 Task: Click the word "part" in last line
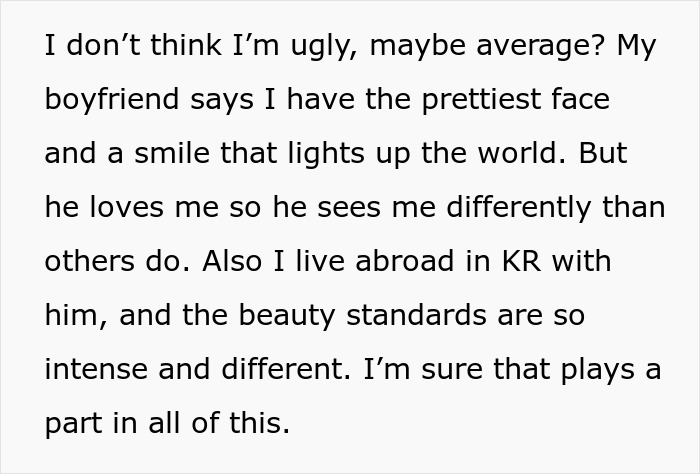[x=71, y=422]
